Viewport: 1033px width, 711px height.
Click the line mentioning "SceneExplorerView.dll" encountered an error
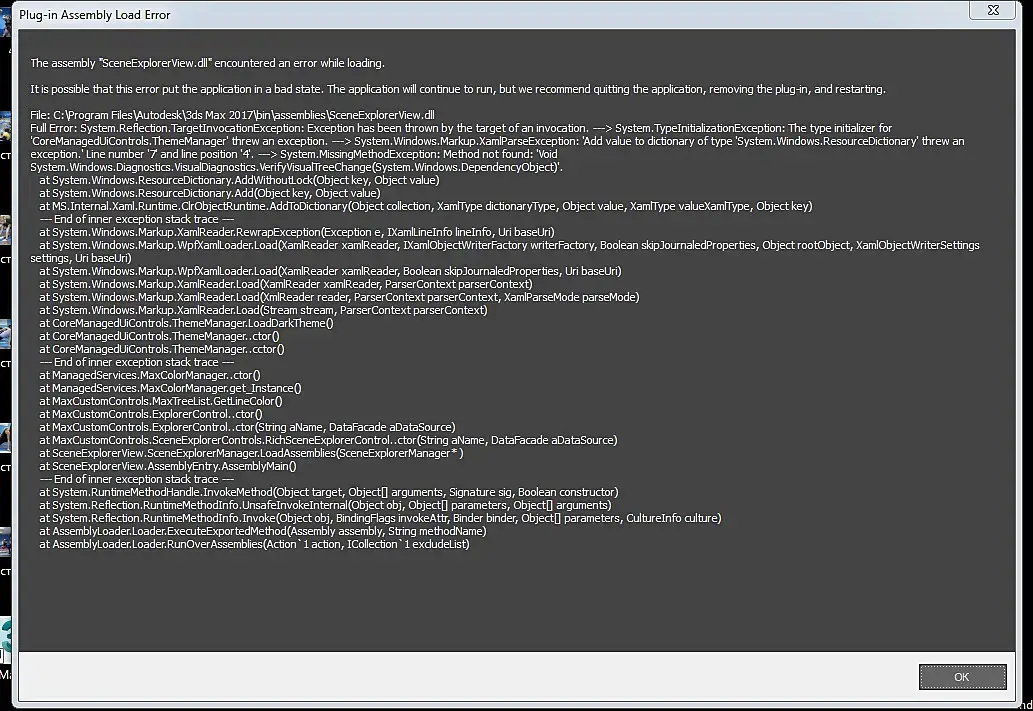pos(208,63)
